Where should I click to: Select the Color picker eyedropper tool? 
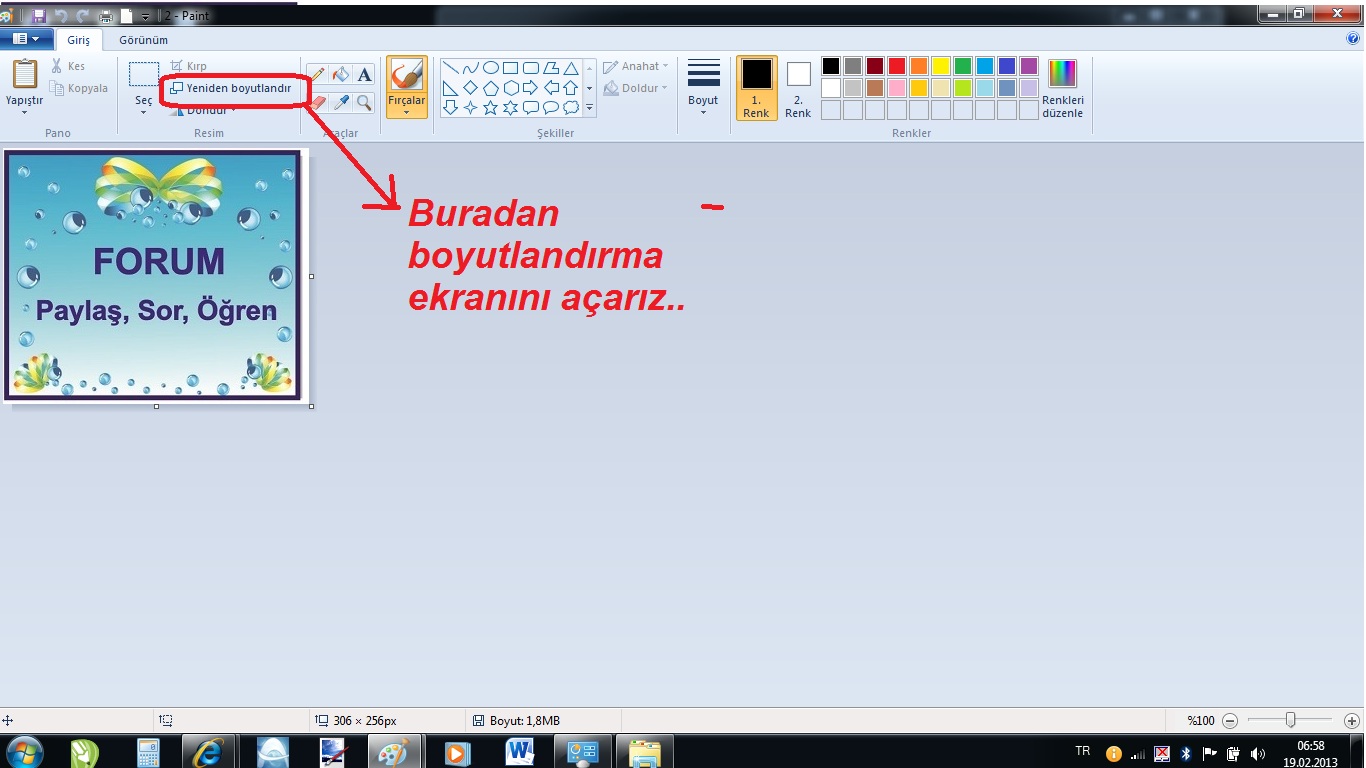(341, 102)
